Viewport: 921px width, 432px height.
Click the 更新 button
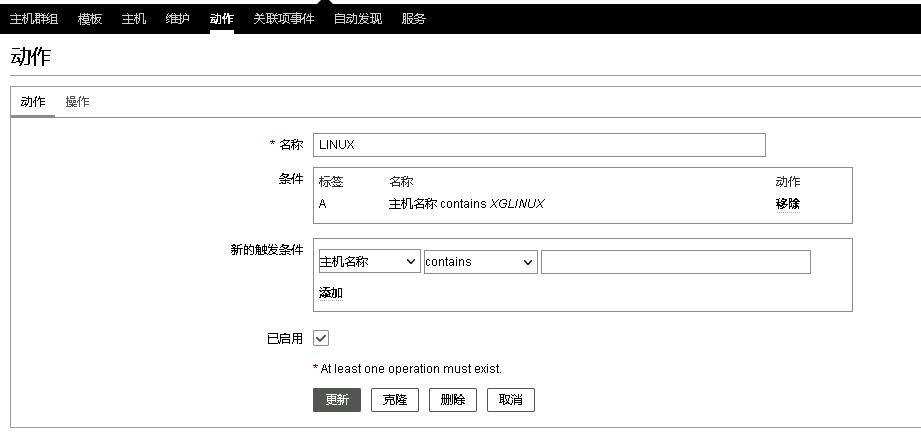[337, 400]
